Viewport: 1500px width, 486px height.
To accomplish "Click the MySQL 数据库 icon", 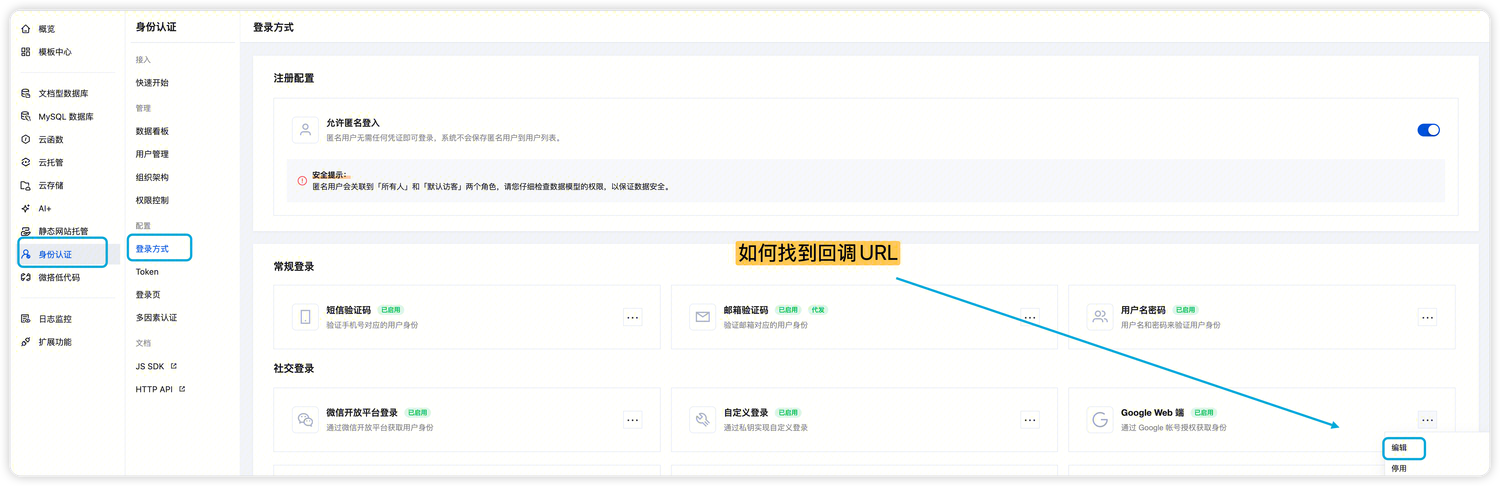I will click(26, 116).
